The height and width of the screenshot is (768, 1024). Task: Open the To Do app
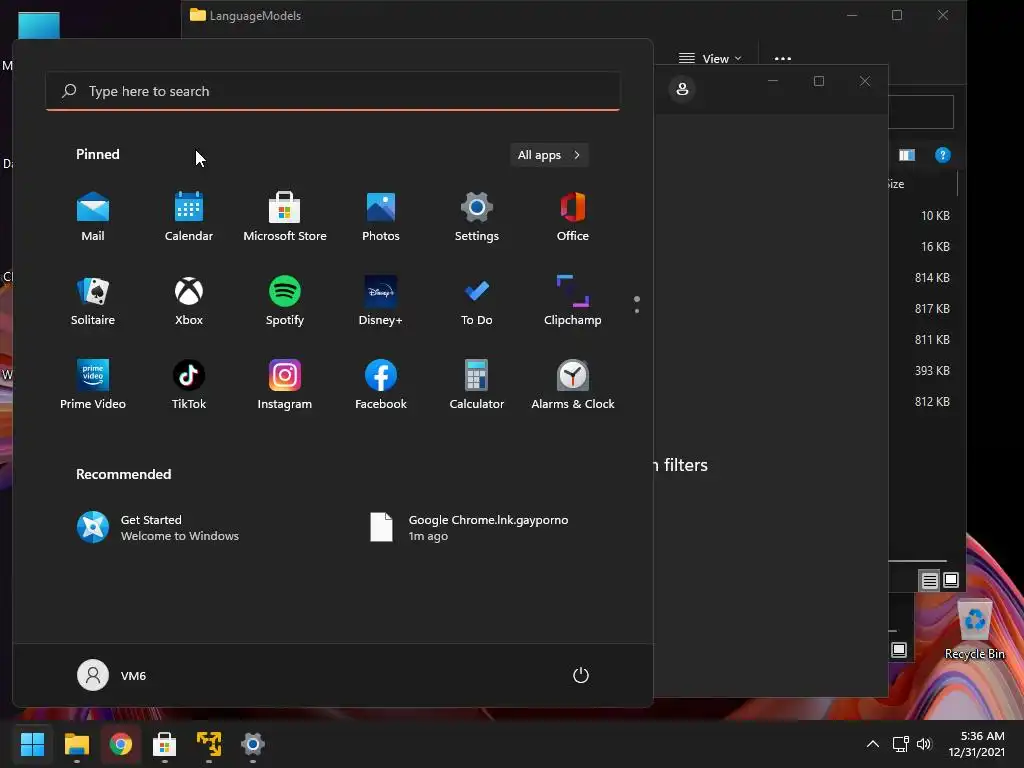(x=477, y=301)
